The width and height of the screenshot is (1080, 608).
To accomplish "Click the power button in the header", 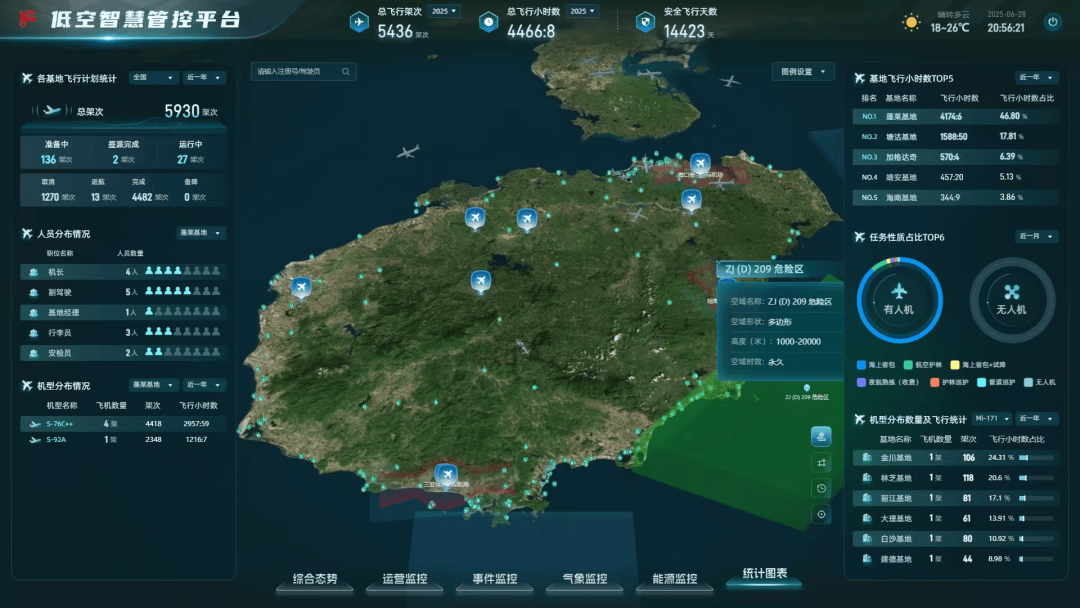I will [1052, 22].
